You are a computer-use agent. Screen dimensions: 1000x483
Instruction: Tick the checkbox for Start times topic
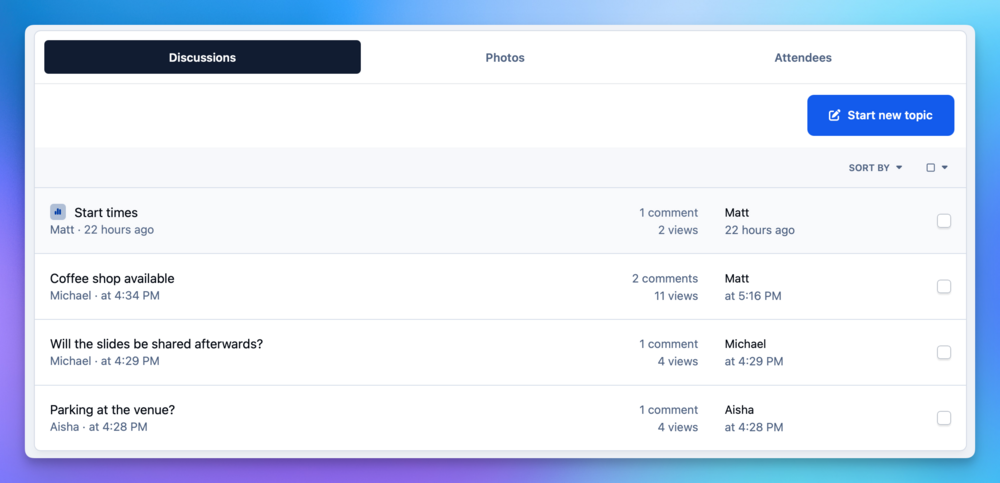click(944, 221)
